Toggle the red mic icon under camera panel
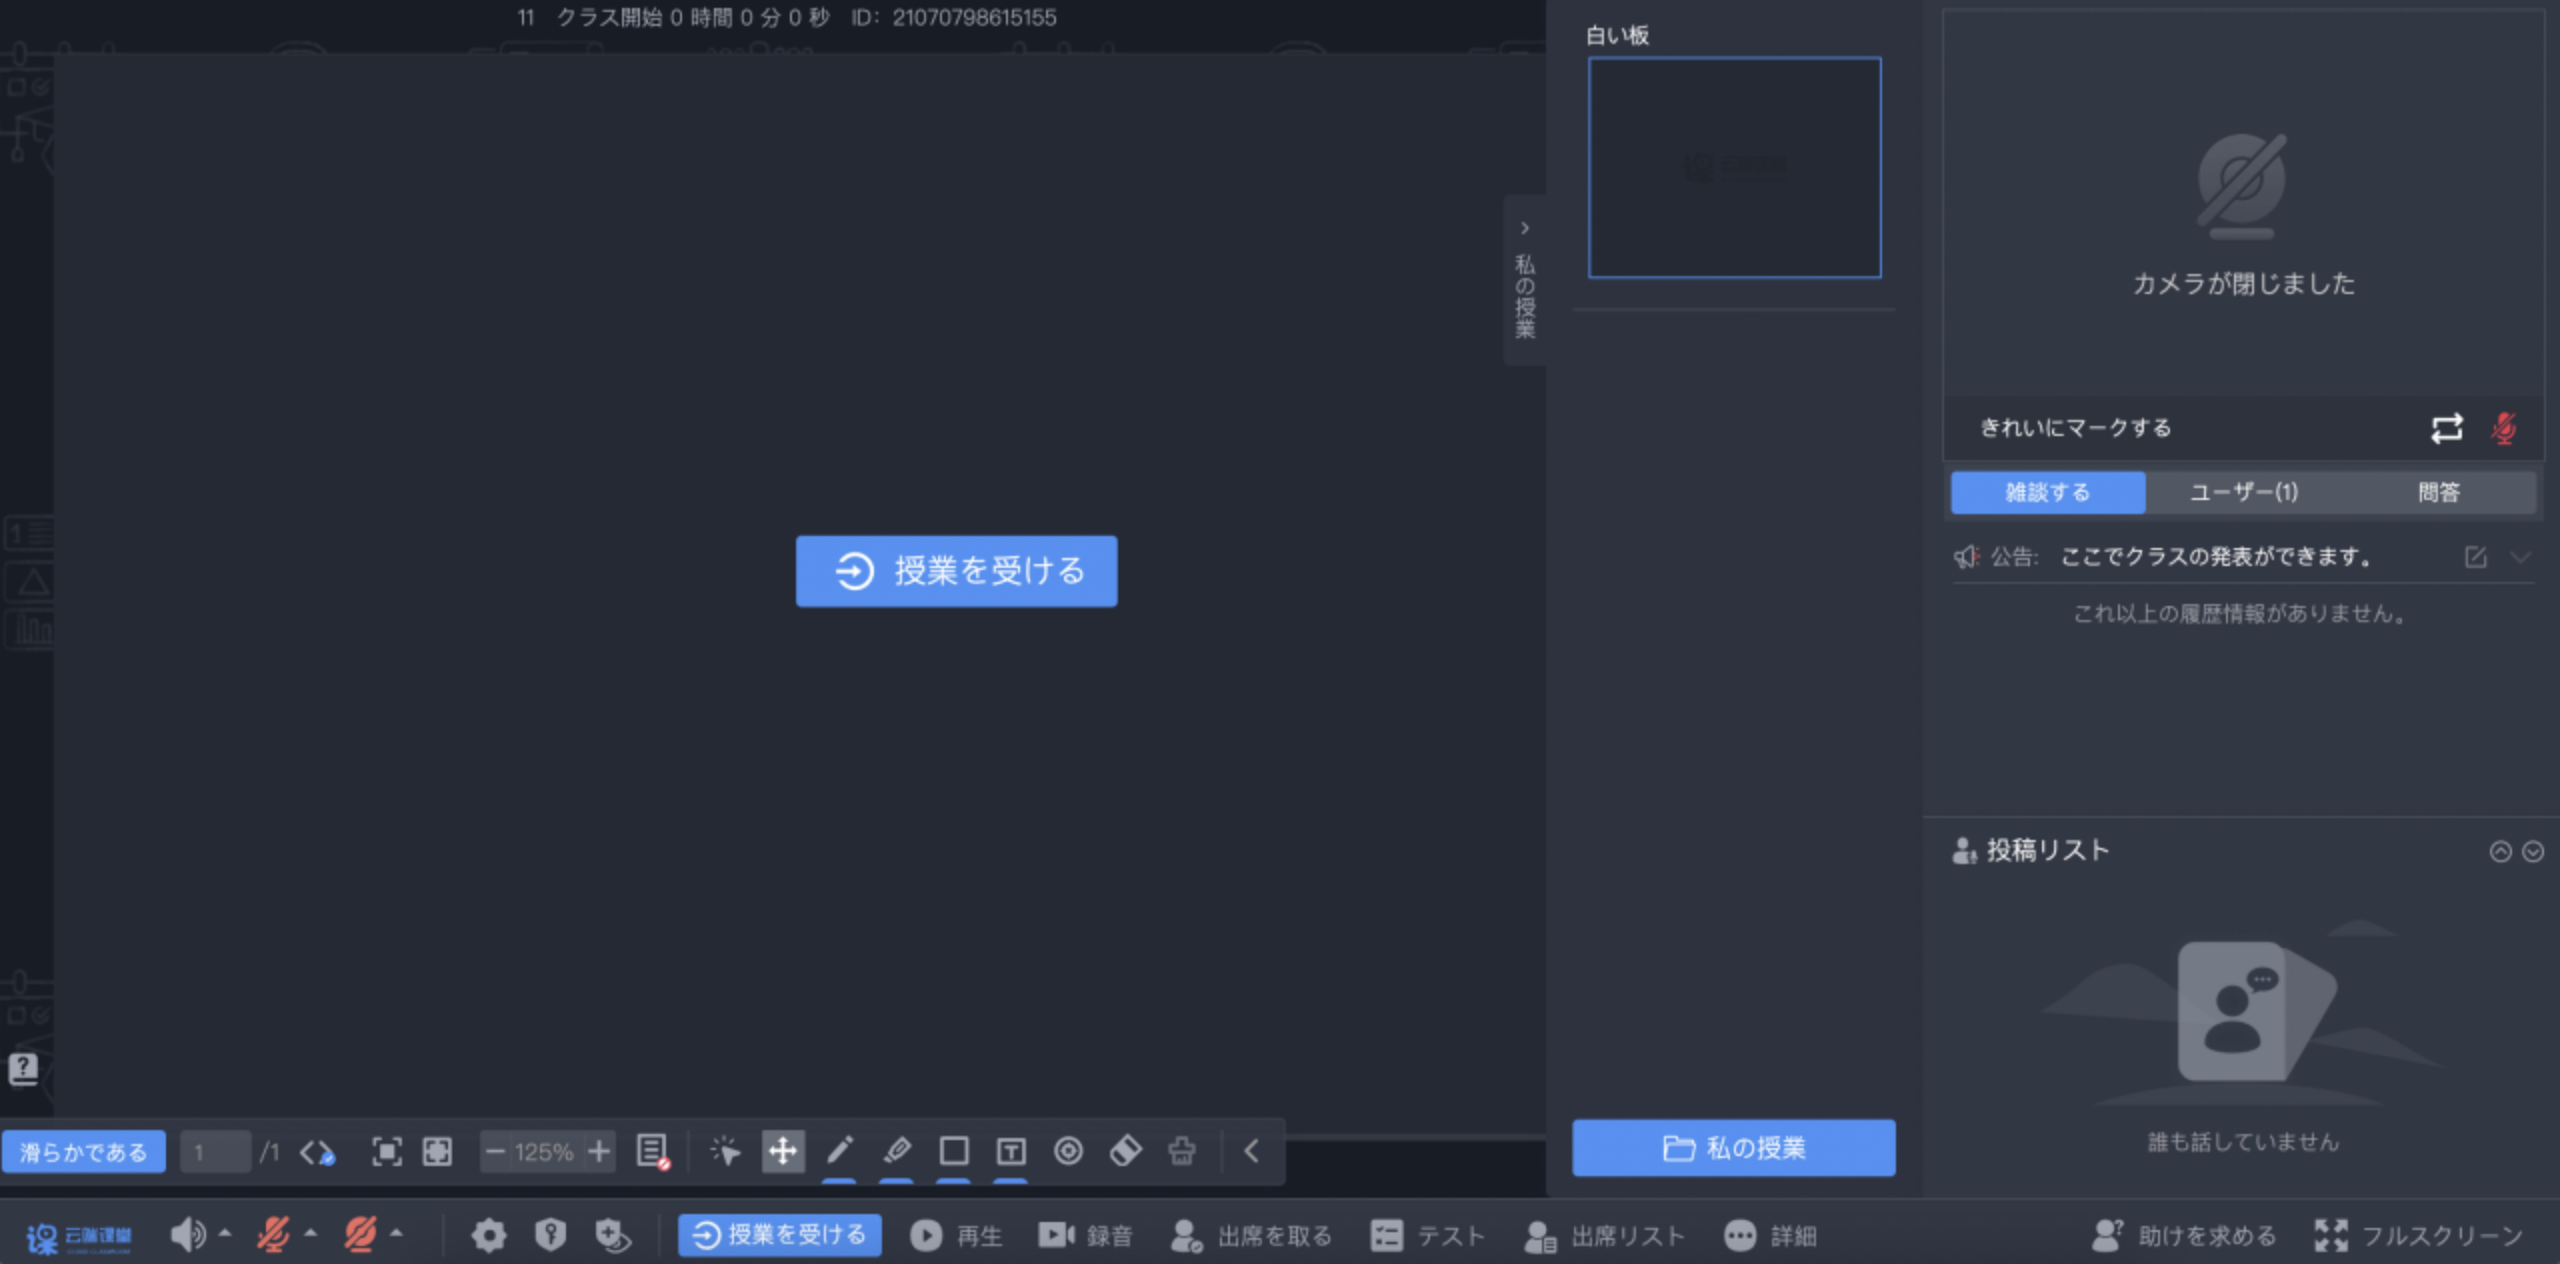The height and width of the screenshot is (1264, 2560). point(2504,428)
